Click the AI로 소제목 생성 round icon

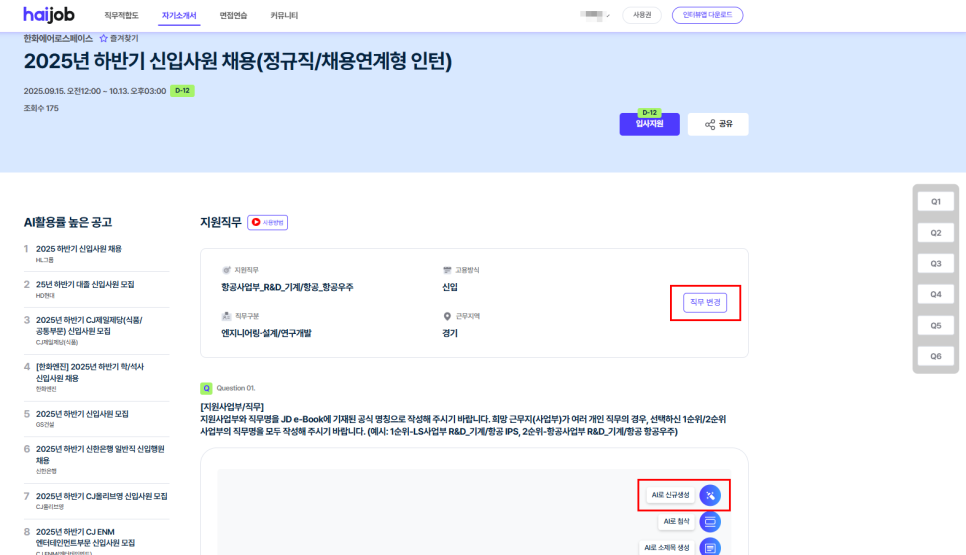(710, 547)
